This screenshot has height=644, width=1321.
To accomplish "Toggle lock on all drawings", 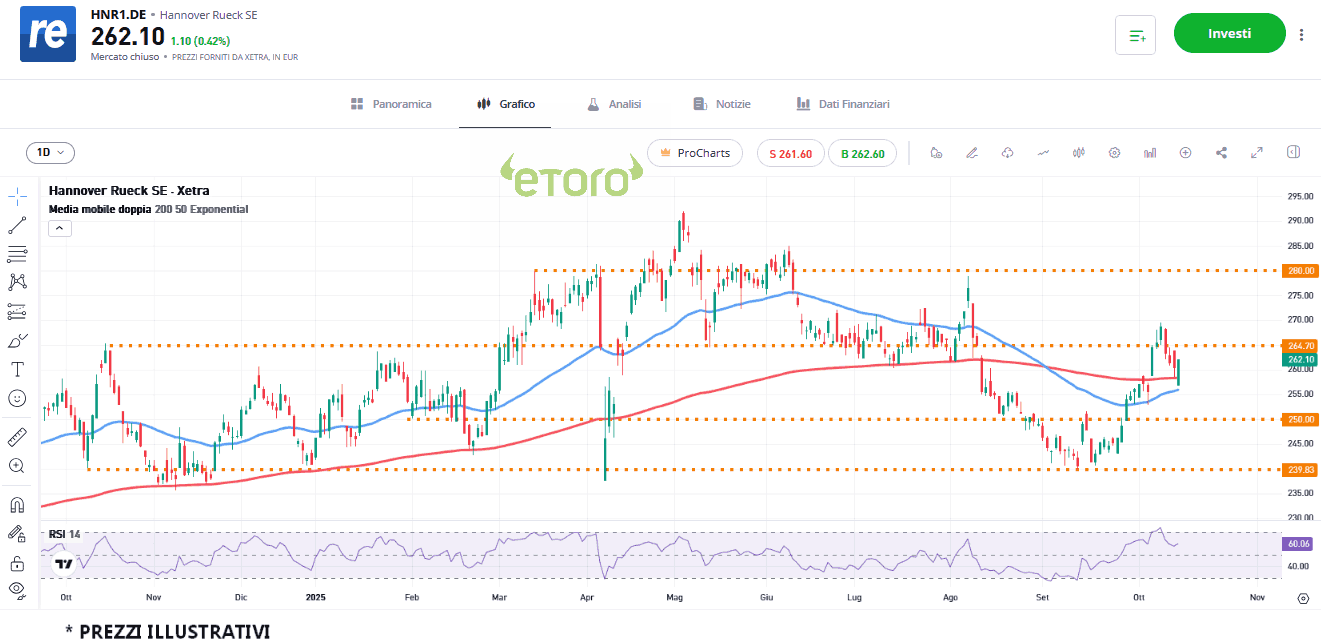I will (17, 562).
